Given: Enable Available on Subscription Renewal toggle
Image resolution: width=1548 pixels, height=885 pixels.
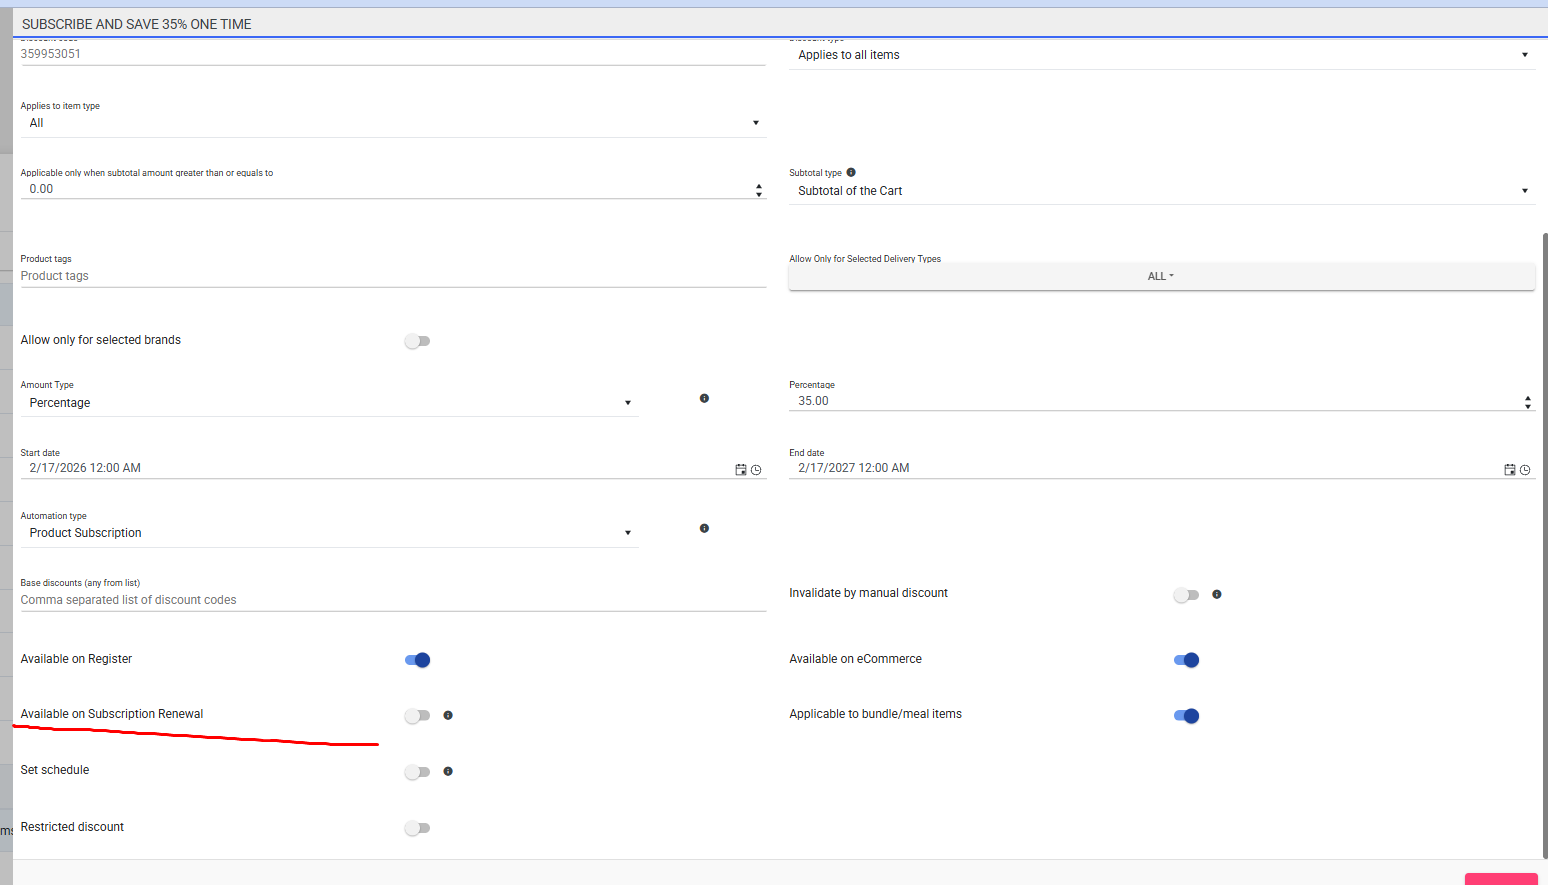Looking at the screenshot, I should 417,716.
